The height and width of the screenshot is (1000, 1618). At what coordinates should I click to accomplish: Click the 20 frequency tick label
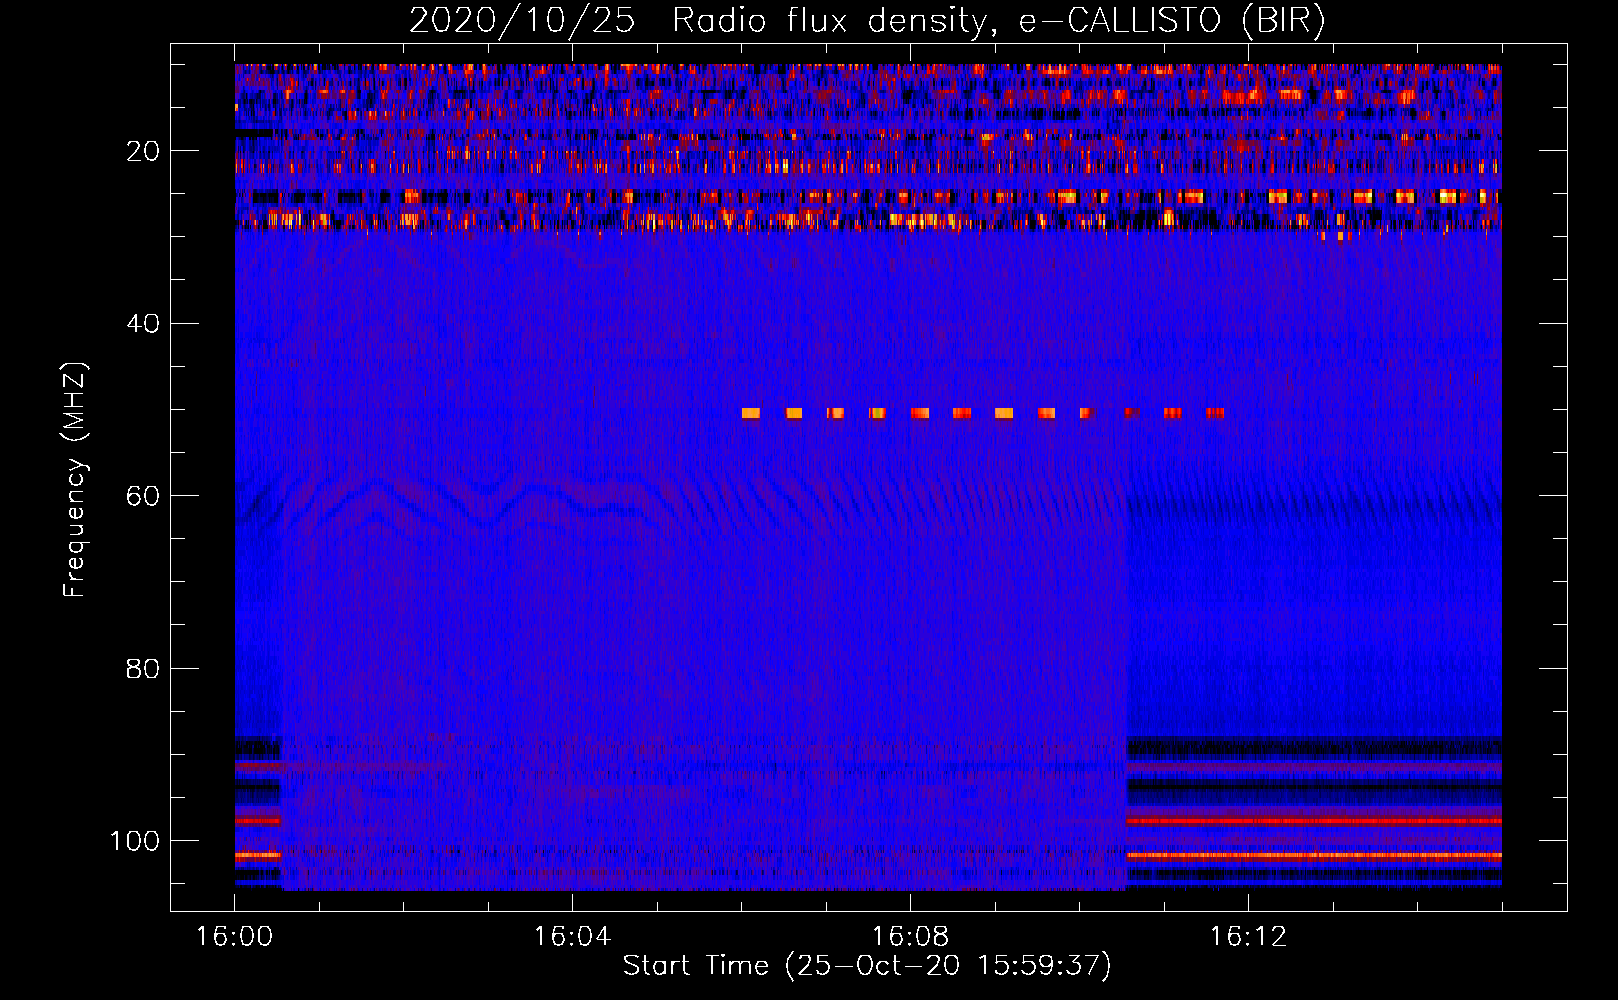(x=144, y=151)
